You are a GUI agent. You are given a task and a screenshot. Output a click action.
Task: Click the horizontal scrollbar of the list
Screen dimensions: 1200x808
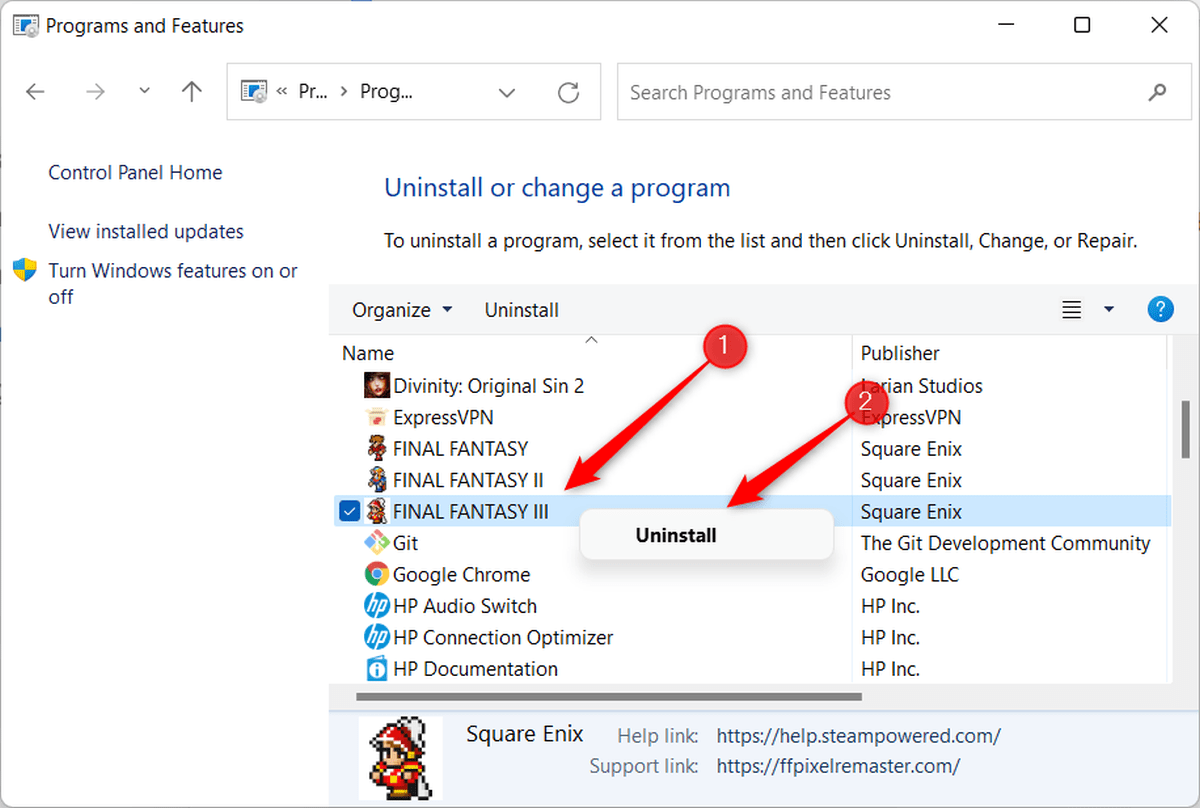pyautogui.click(x=608, y=695)
